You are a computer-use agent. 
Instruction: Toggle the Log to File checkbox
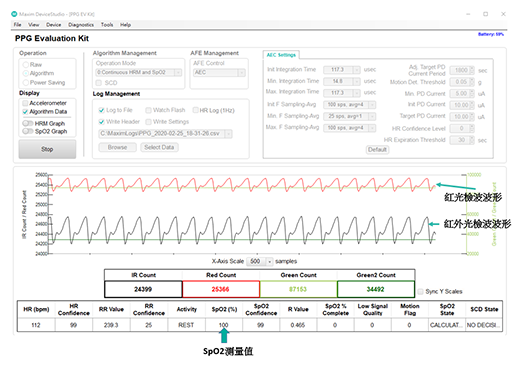(x=102, y=110)
